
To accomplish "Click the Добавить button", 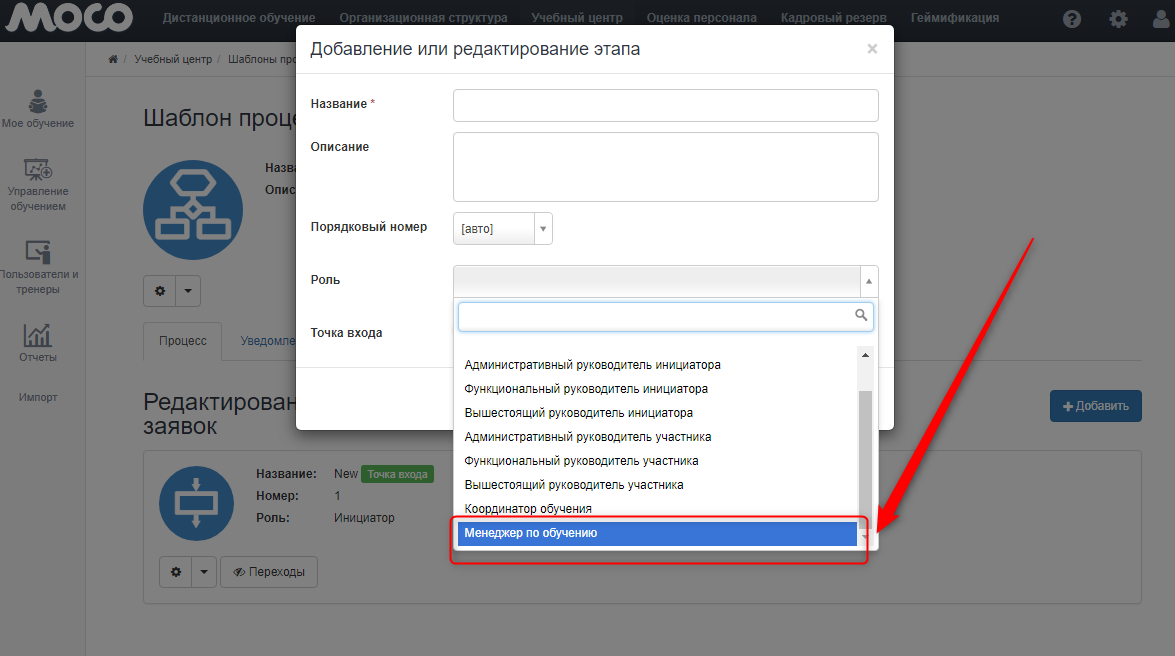I will coord(1096,406).
